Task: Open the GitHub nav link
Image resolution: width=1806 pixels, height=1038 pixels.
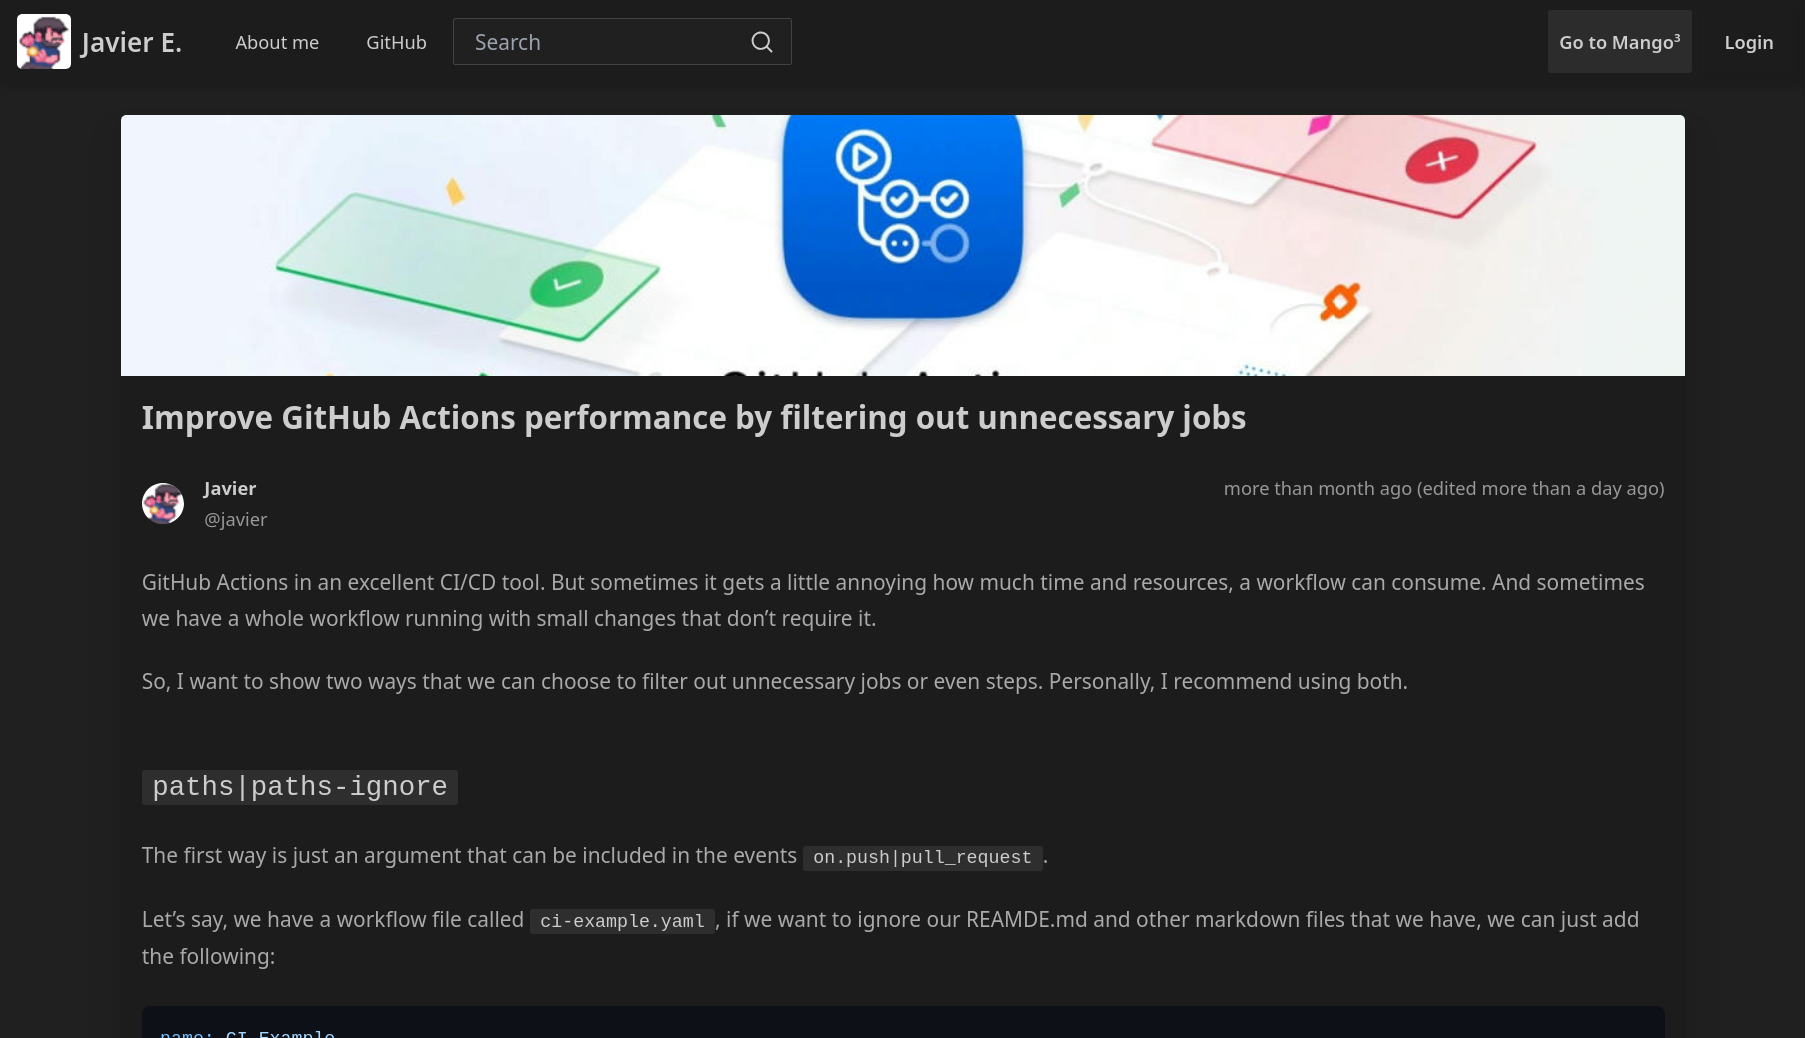Action: click(396, 42)
